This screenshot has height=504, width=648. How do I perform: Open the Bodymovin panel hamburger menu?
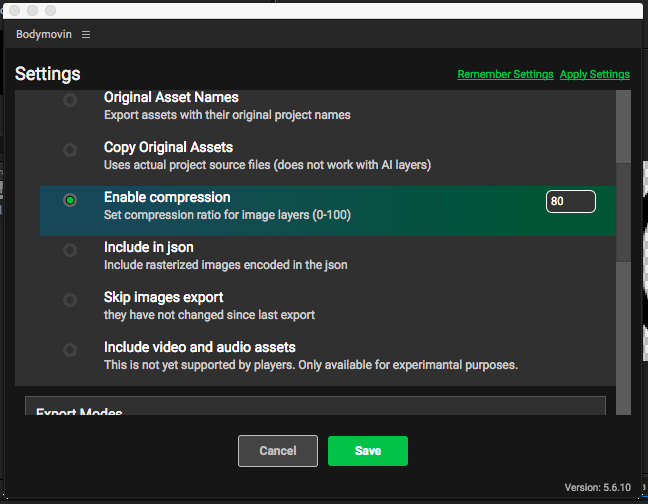[86, 34]
